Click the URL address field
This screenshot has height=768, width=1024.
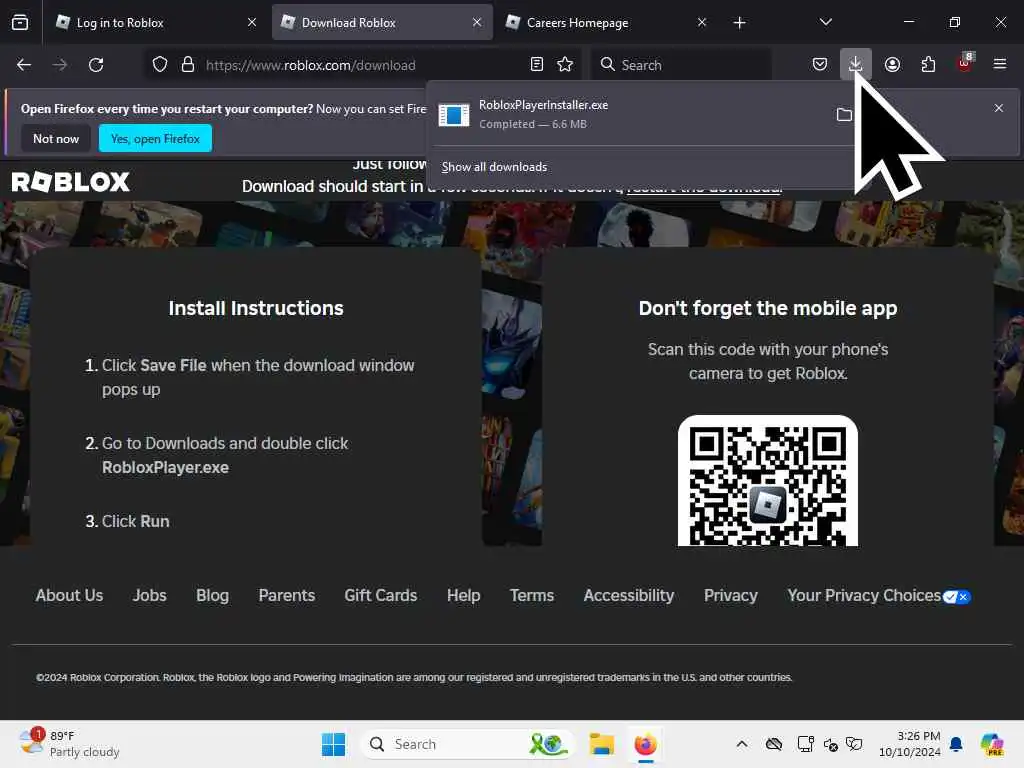(361, 65)
